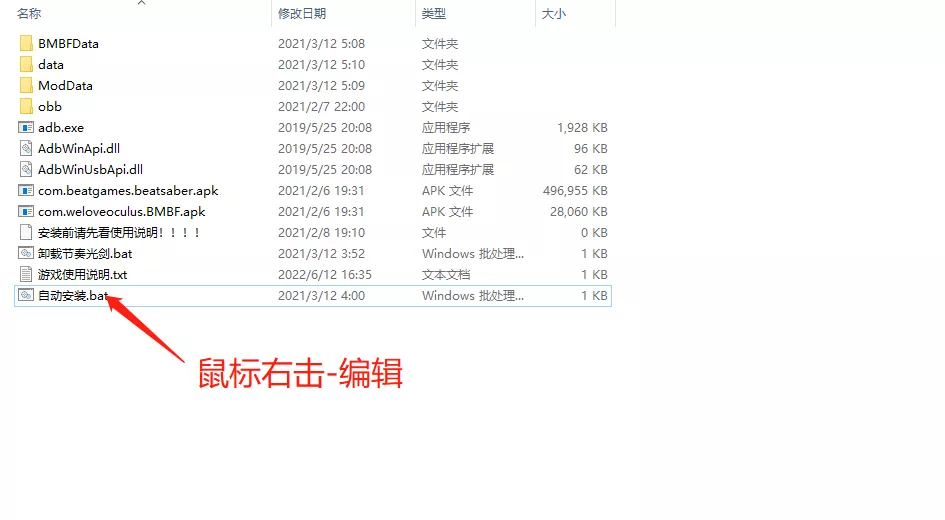The height and width of the screenshot is (520, 945).
Task: Sort by the 大小 column header
Action: click(x=554, y=13)
